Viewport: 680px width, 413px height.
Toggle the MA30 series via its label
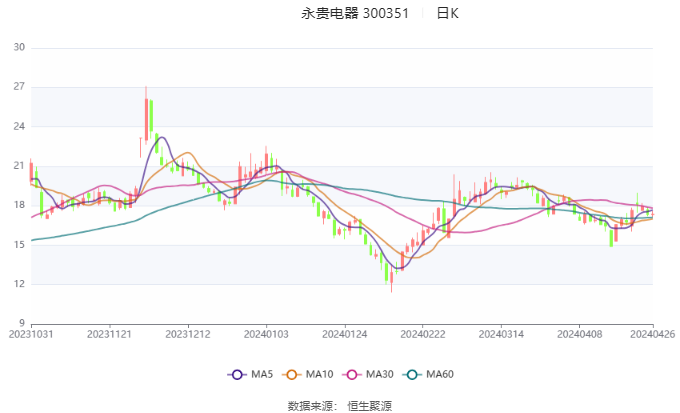pos(379,374)
